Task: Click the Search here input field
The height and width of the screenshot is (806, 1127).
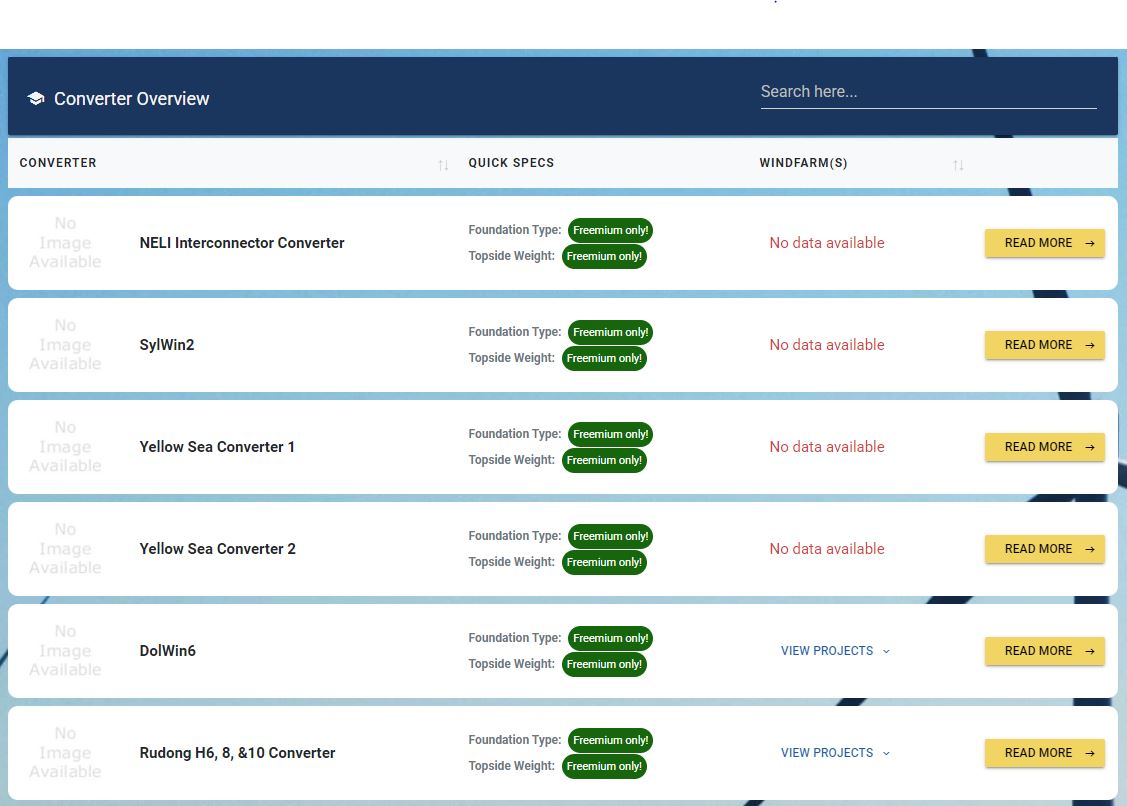Action: point(928,91)
